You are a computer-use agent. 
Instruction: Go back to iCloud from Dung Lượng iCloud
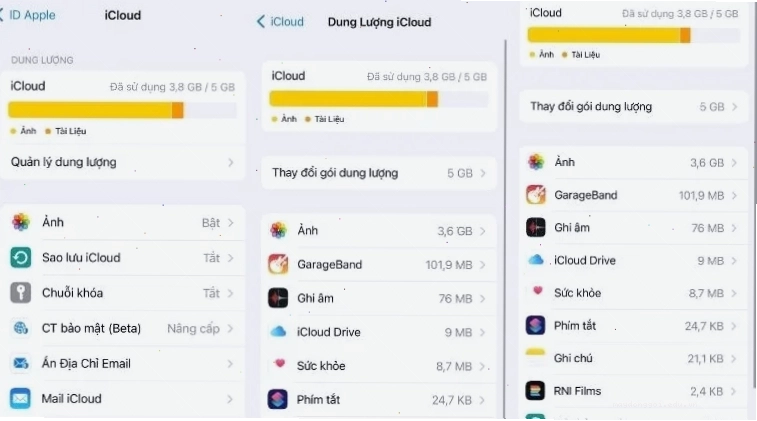pos(280,22)
